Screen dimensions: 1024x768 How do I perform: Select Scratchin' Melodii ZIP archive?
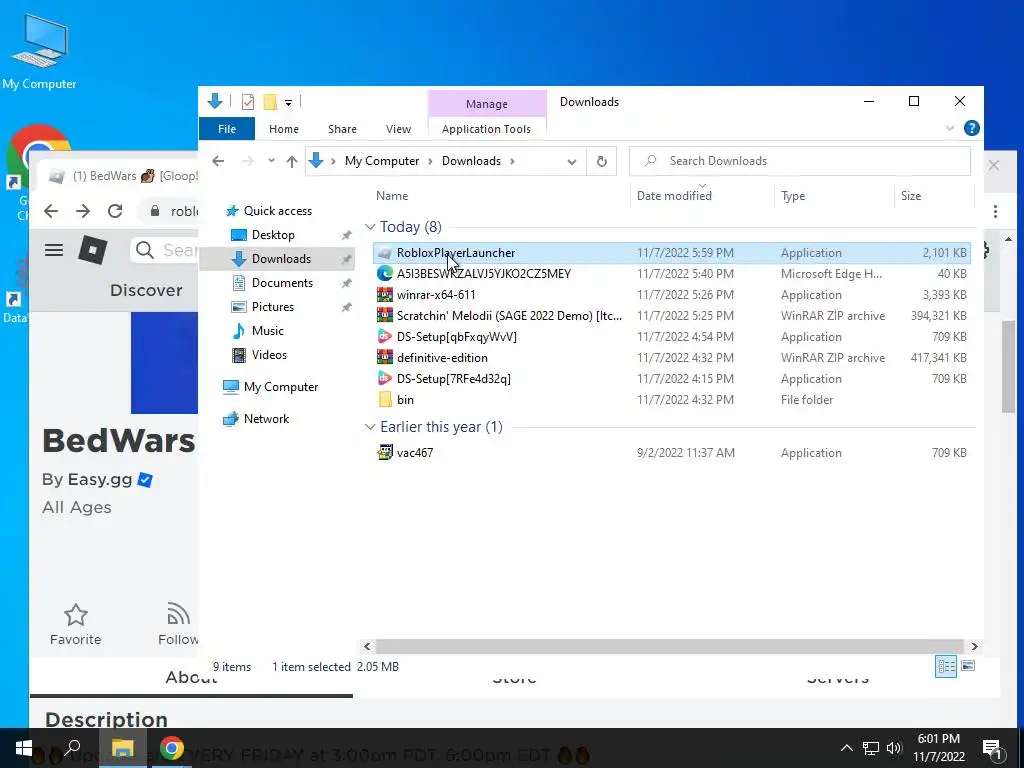[x=672, y=315]
